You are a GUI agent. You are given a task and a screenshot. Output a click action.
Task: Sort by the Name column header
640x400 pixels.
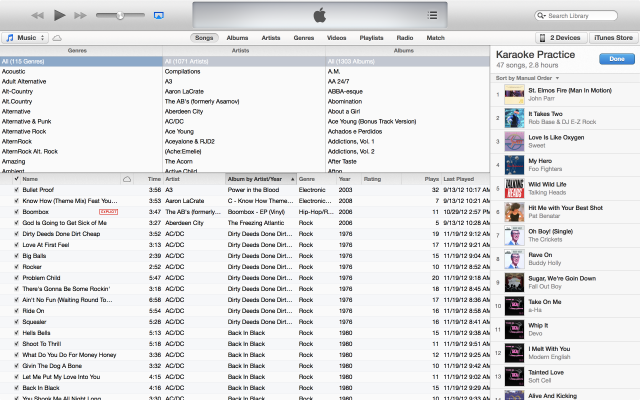(x=71, y=179)
